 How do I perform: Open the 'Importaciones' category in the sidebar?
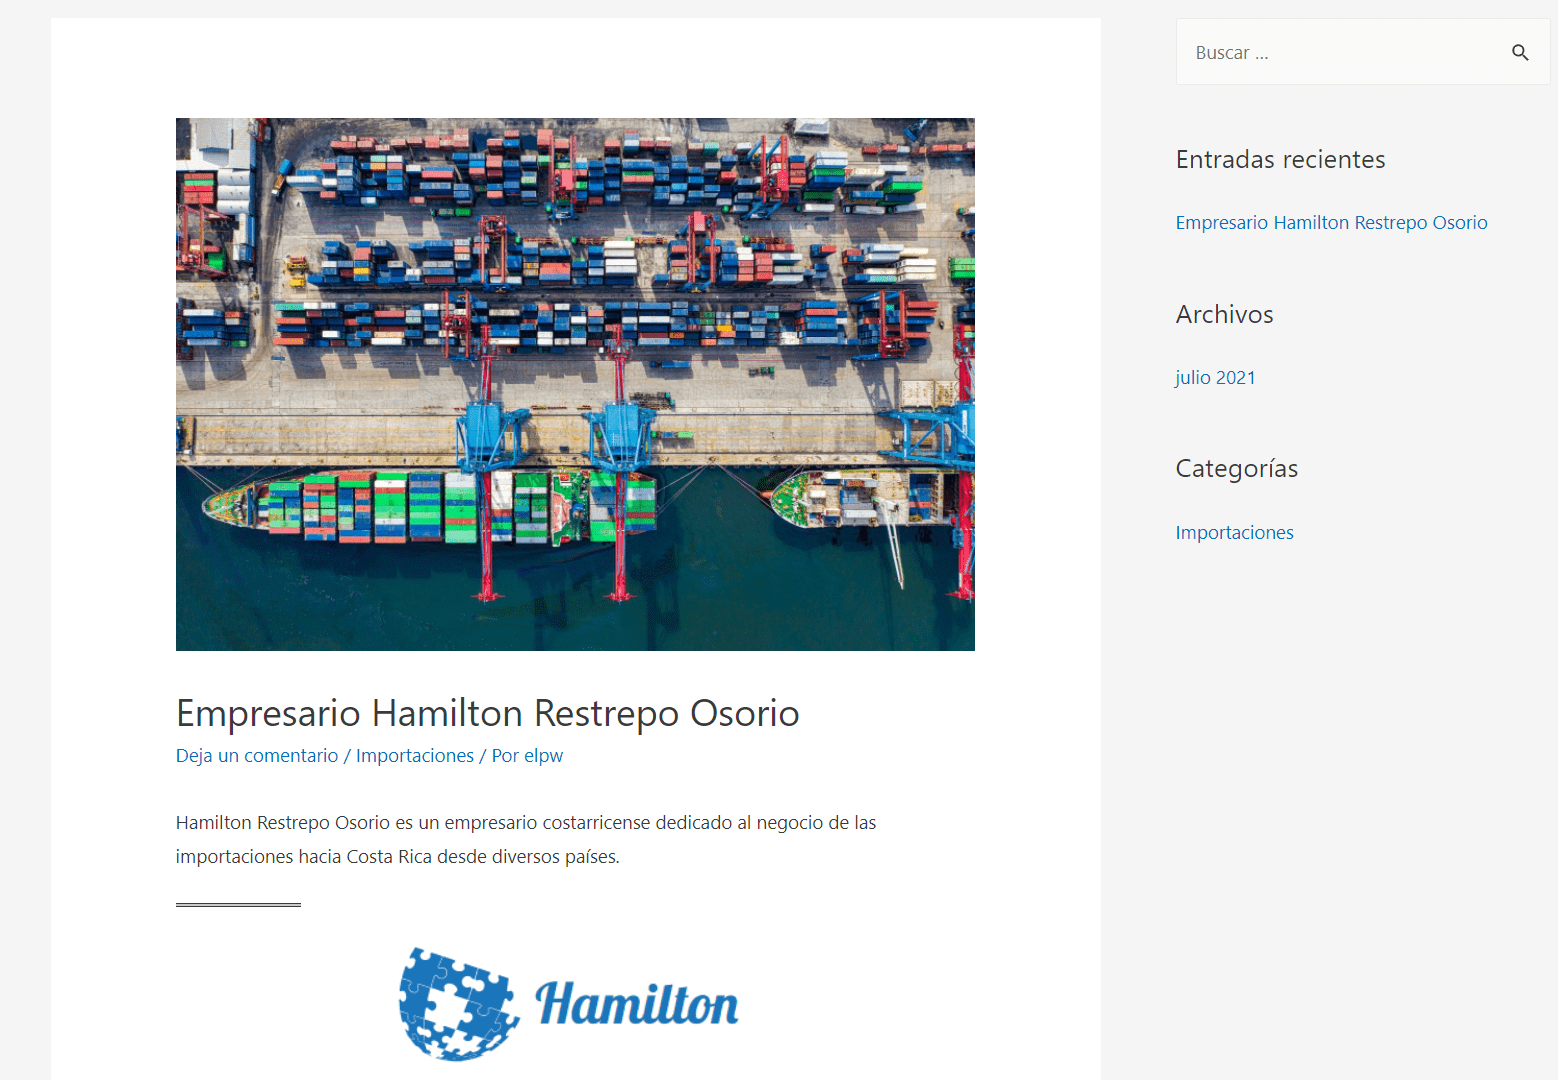1234,532
